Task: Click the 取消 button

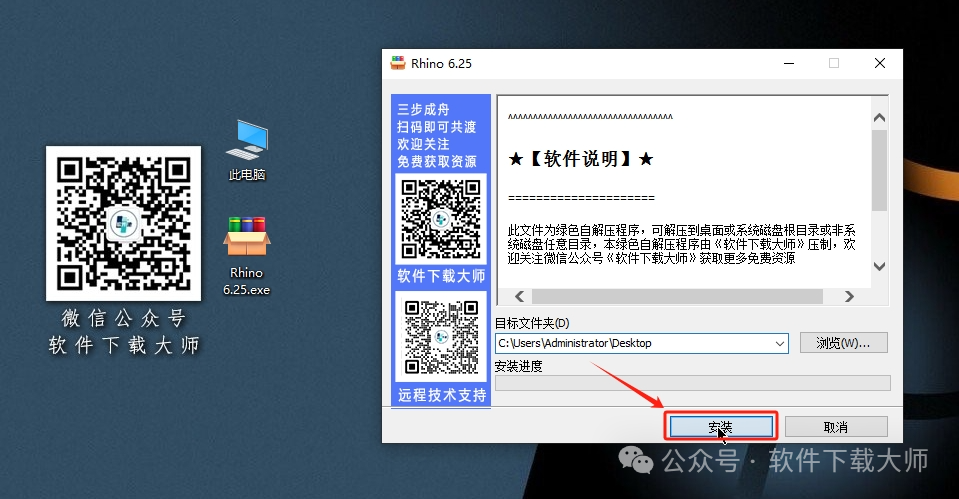Action: pos(835,427)
